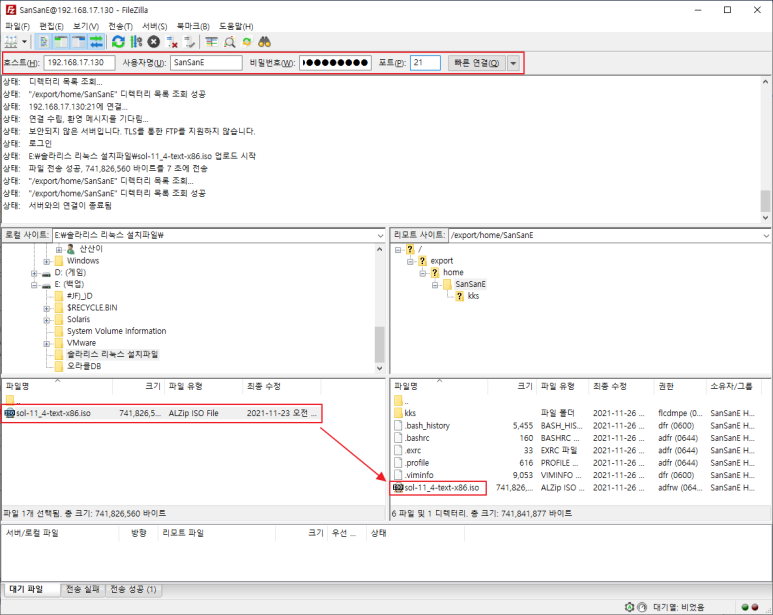Expand the Windows folder in local tree
This screenshot has width=773, height=615.
pyautogui.click(x=46, y=261)
